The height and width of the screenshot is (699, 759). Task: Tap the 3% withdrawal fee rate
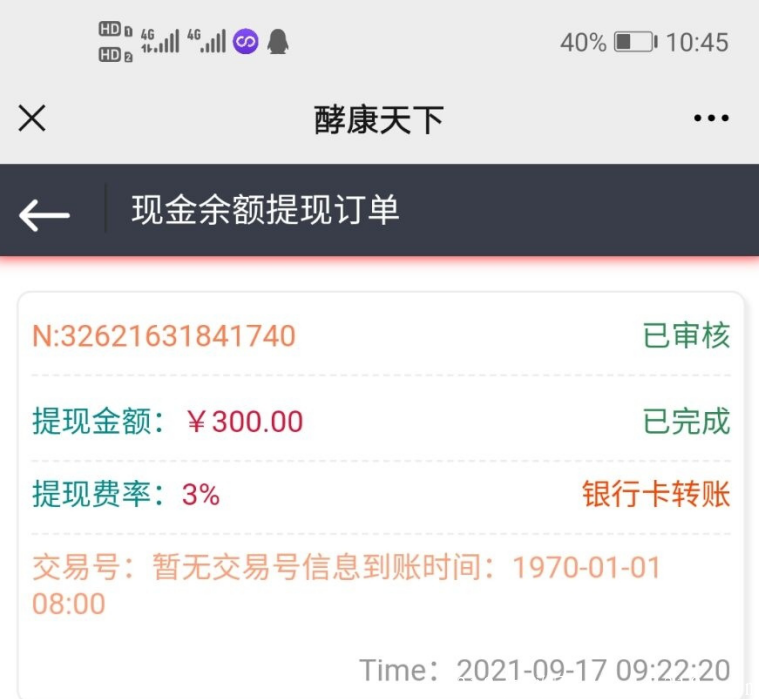200,494
